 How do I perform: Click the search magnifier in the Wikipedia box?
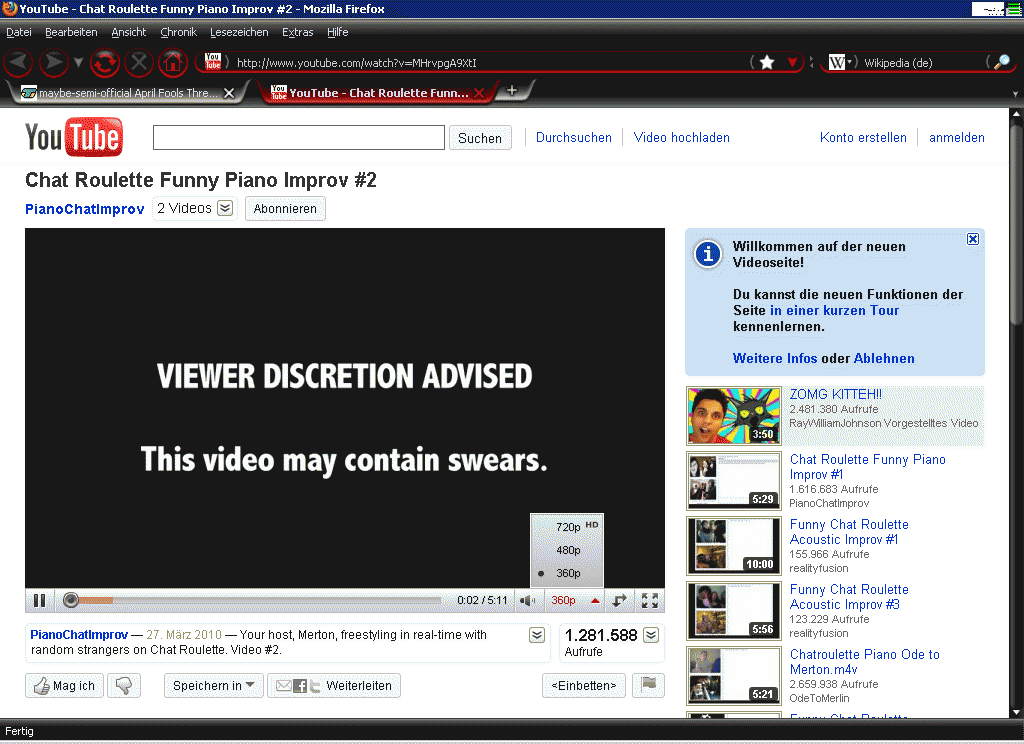(x=1001, y=63)
